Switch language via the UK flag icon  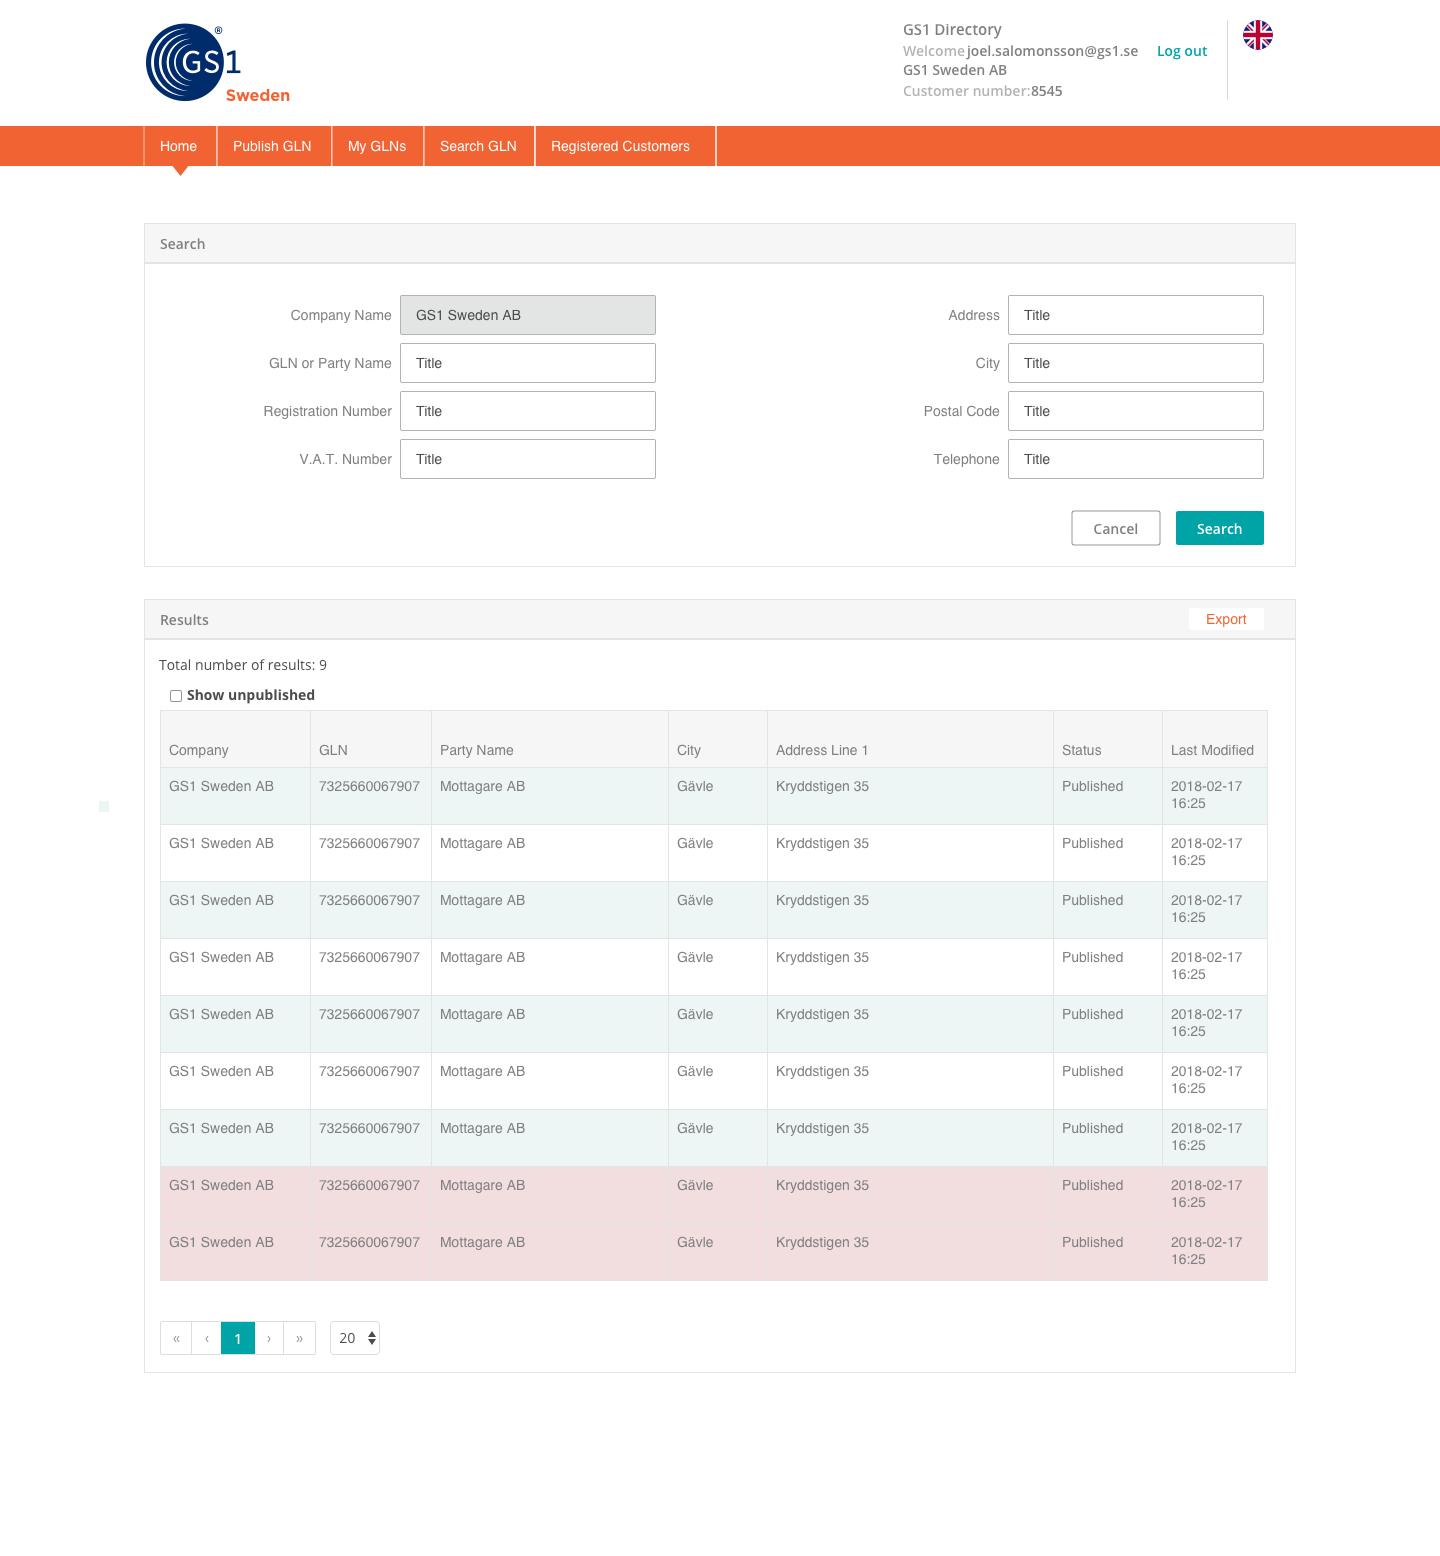point(1258,35)
